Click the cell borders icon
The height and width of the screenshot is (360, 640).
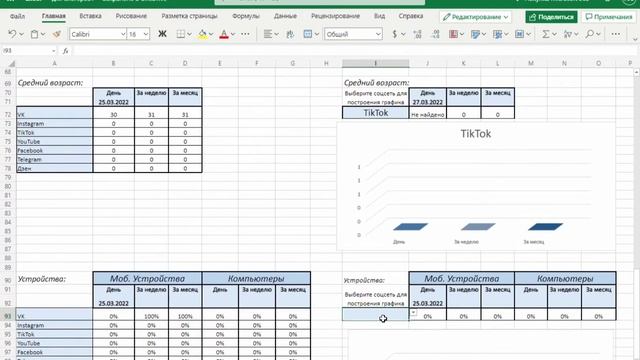(x=180, y=34)
